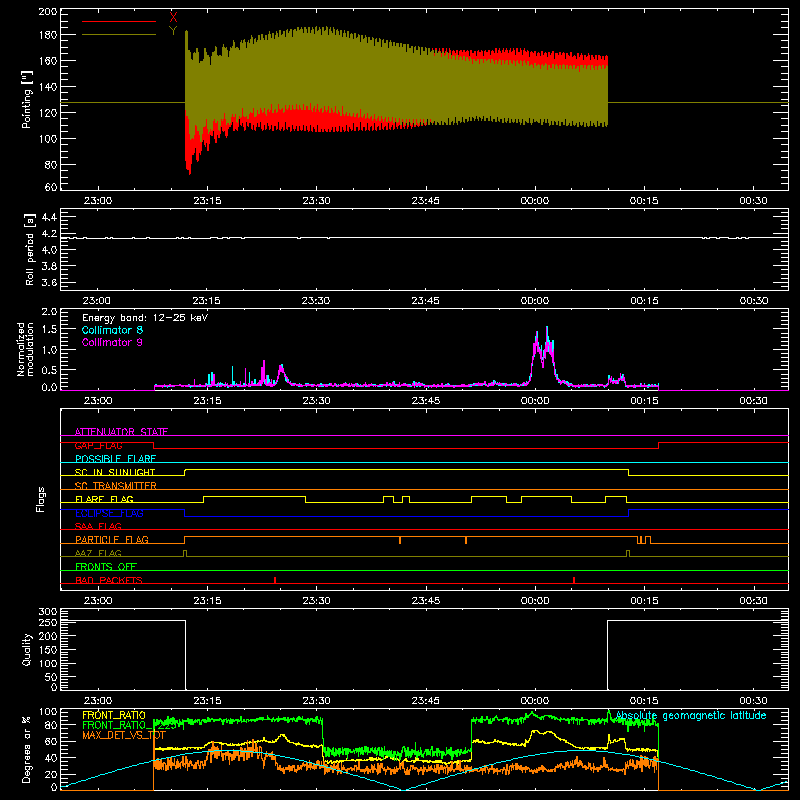Click the '60' tick on the Pointing axis

(51, 187)
